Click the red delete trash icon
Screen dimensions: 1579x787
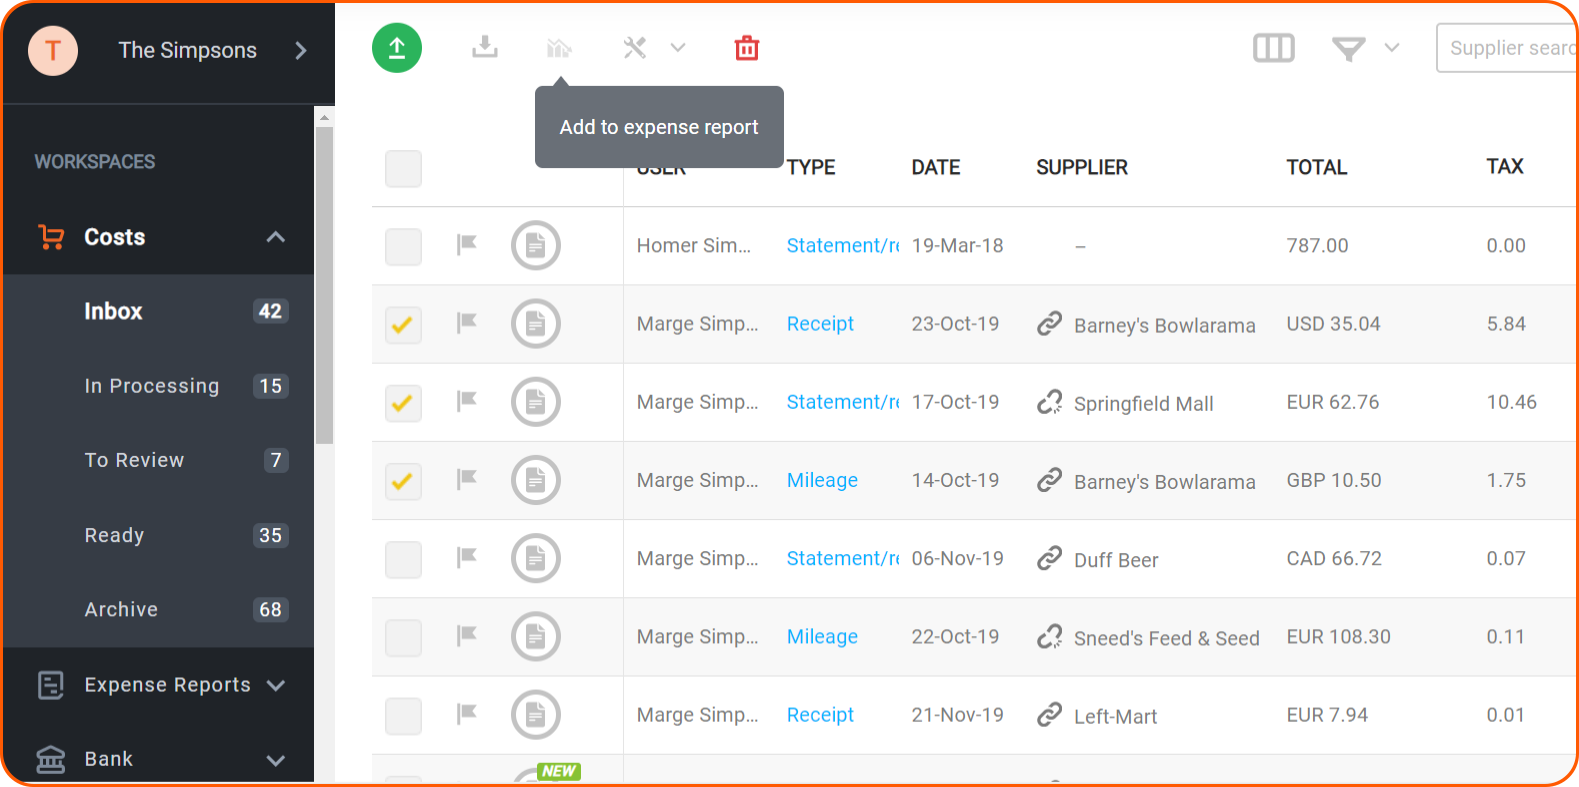(x=747, y=48)
